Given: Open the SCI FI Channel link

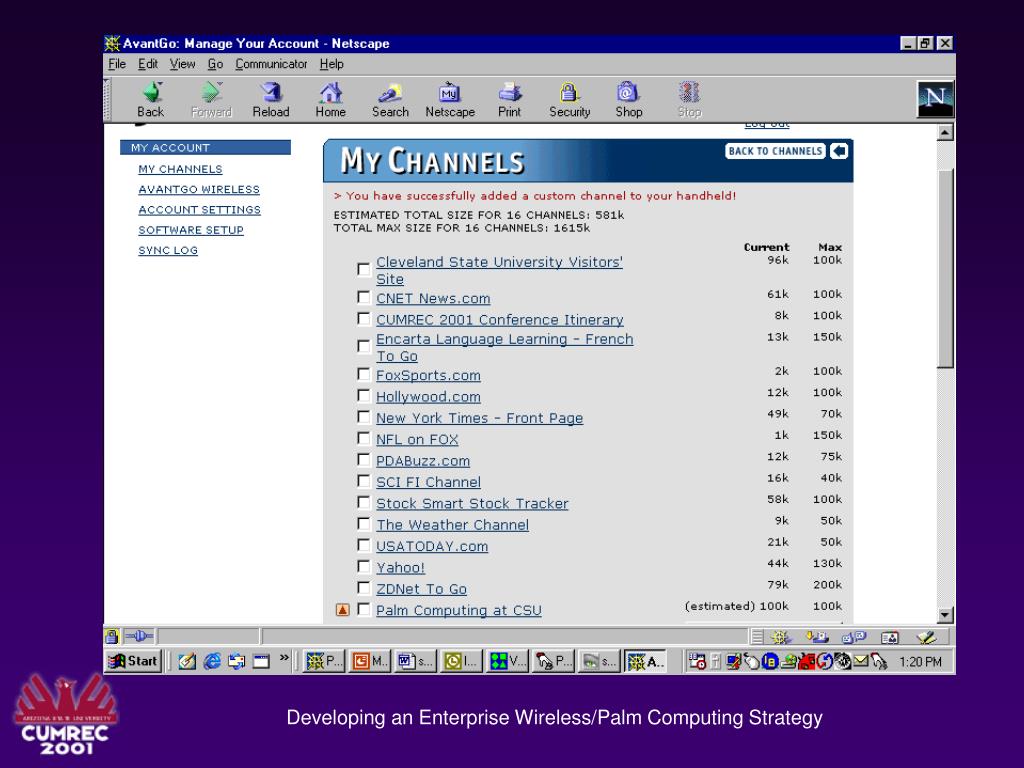Looking at the screenshot, I should (428, 482).
